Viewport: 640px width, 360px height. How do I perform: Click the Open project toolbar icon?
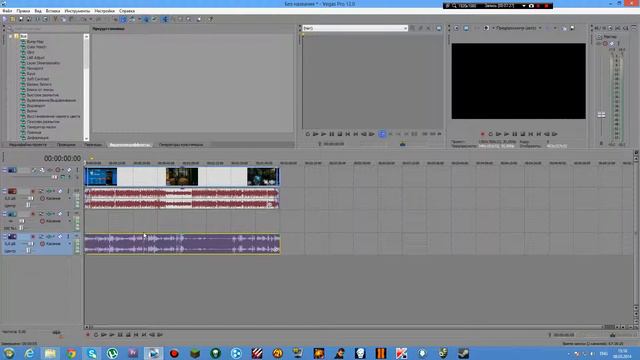tap(13, 19)
